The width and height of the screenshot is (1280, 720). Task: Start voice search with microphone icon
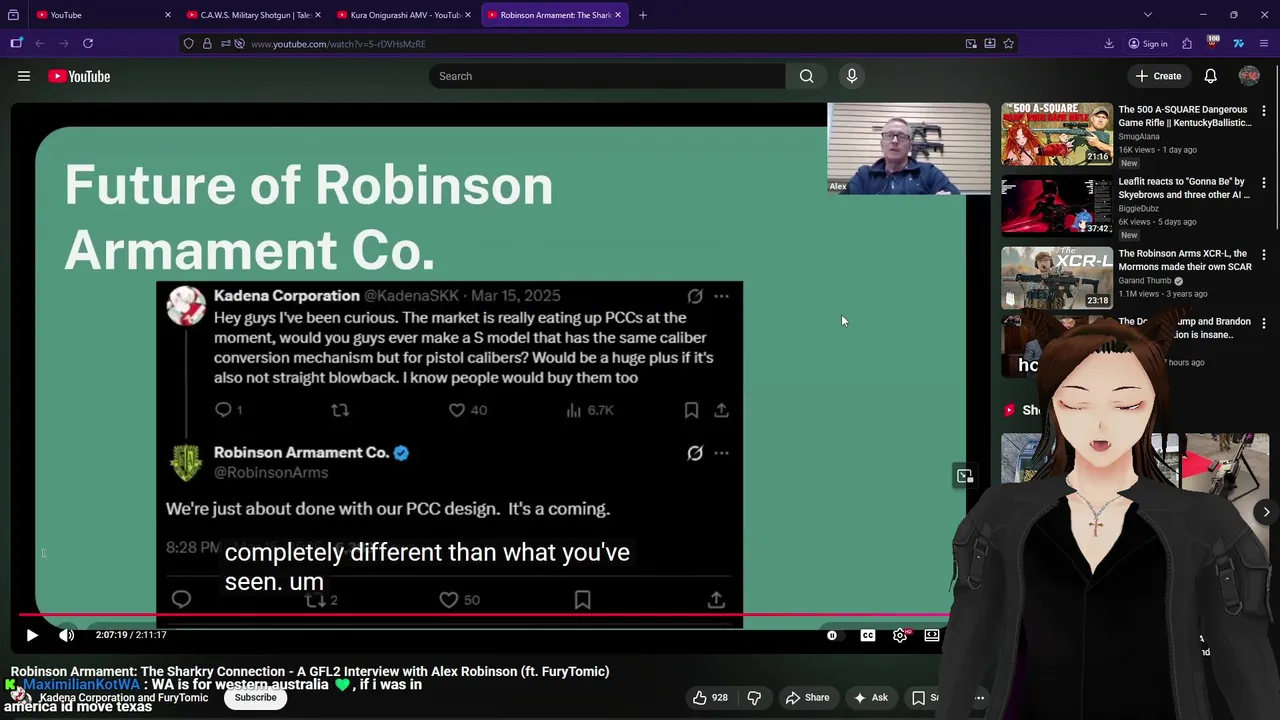[x=852, y=76]
